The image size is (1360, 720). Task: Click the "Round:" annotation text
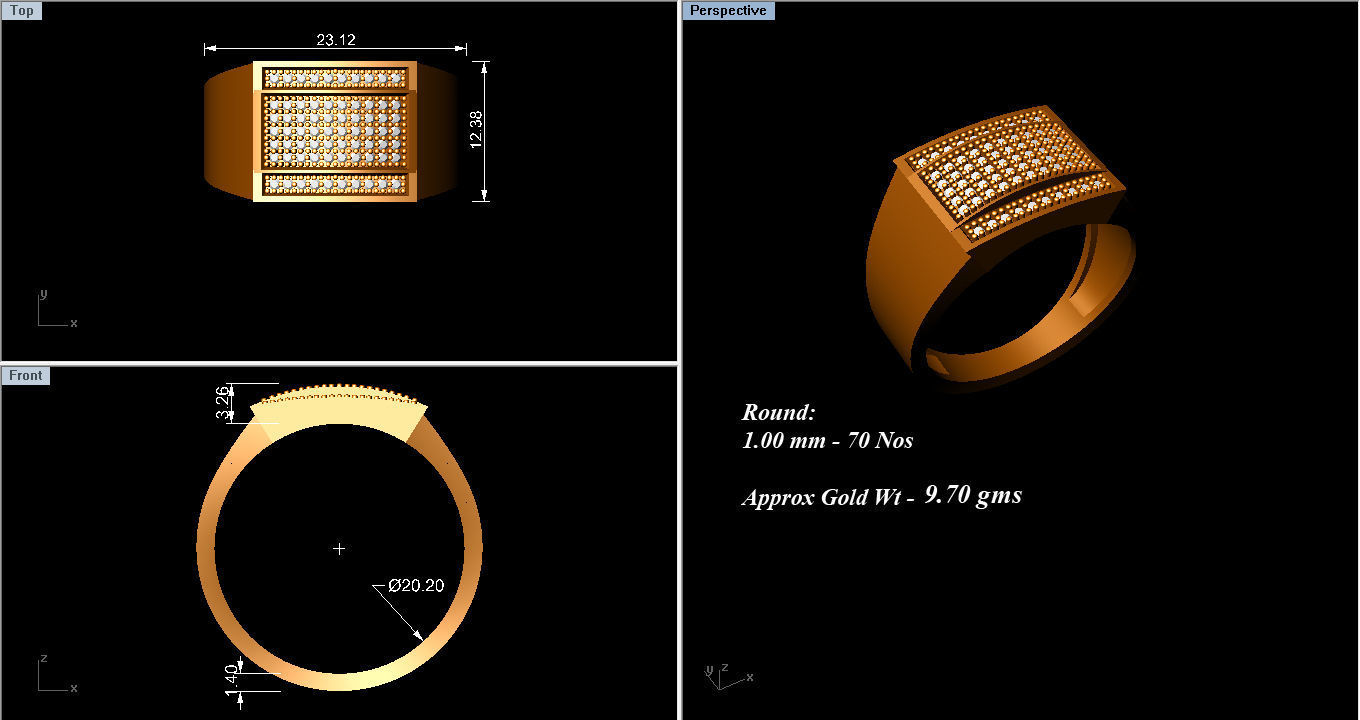tap(779, 412)
